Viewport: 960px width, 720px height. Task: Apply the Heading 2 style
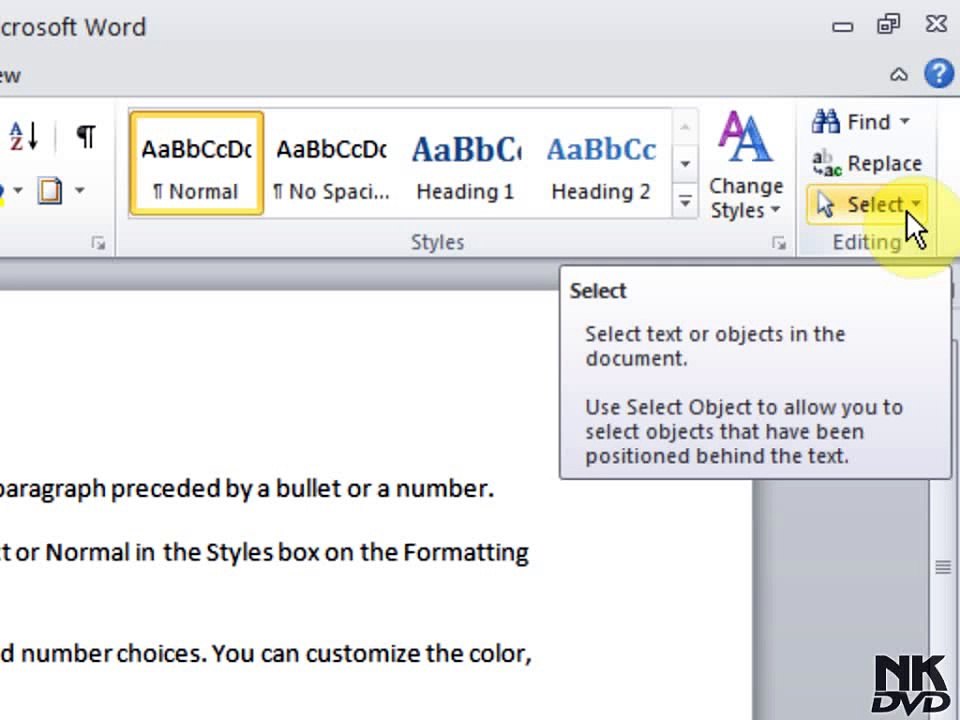pyautogui.click(x=601, y=163)
